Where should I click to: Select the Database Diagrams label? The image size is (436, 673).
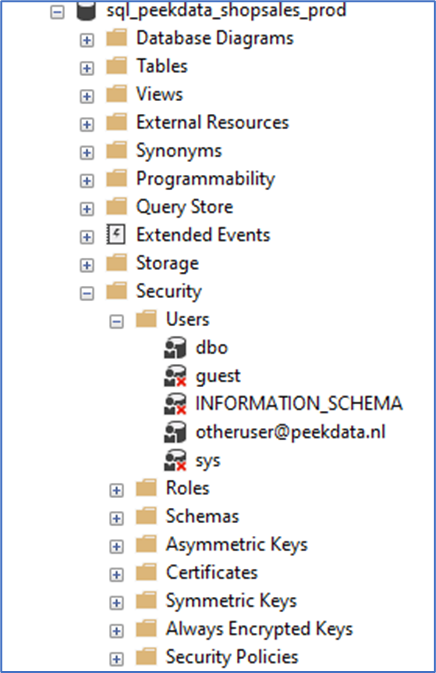[215, 38]
